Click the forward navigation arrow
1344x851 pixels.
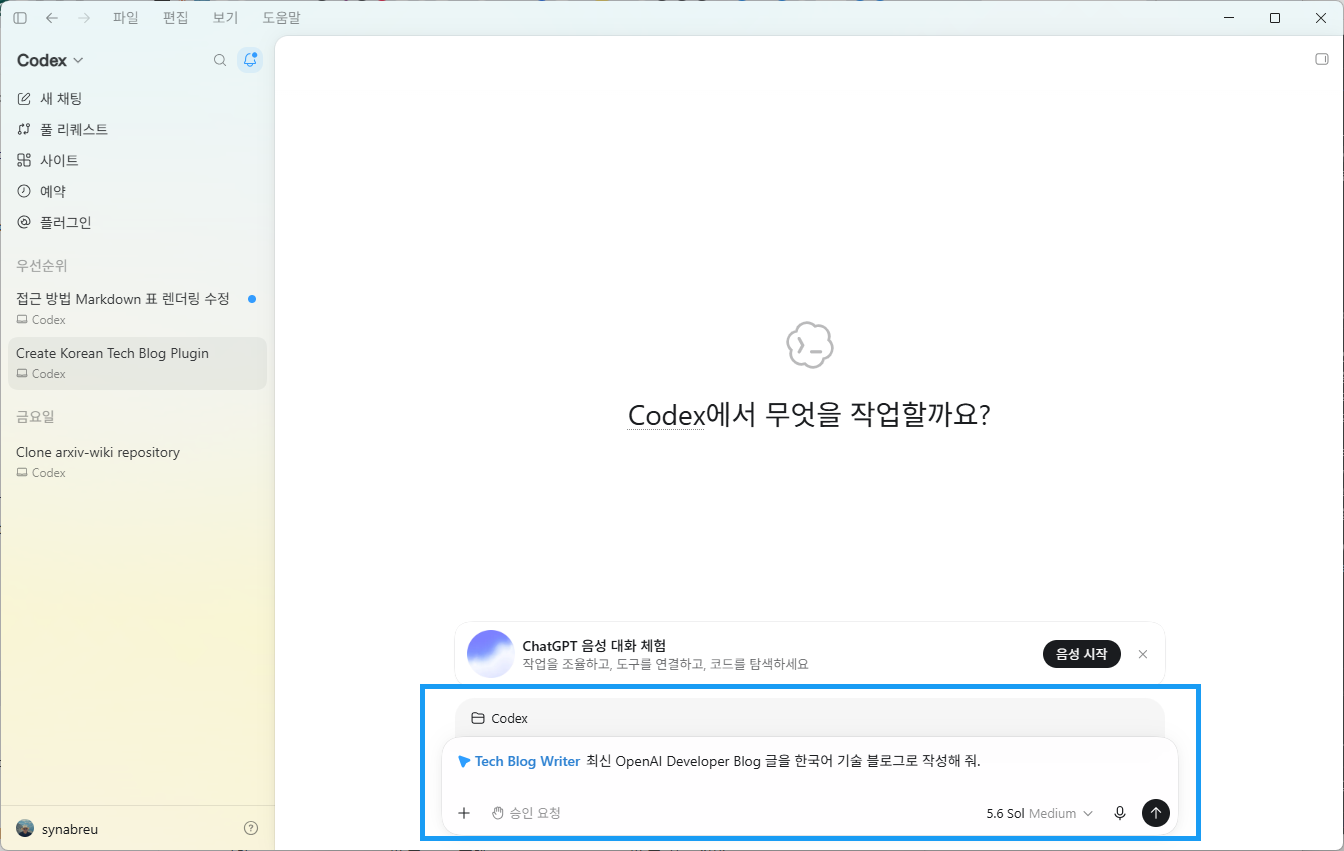point(84,18)
